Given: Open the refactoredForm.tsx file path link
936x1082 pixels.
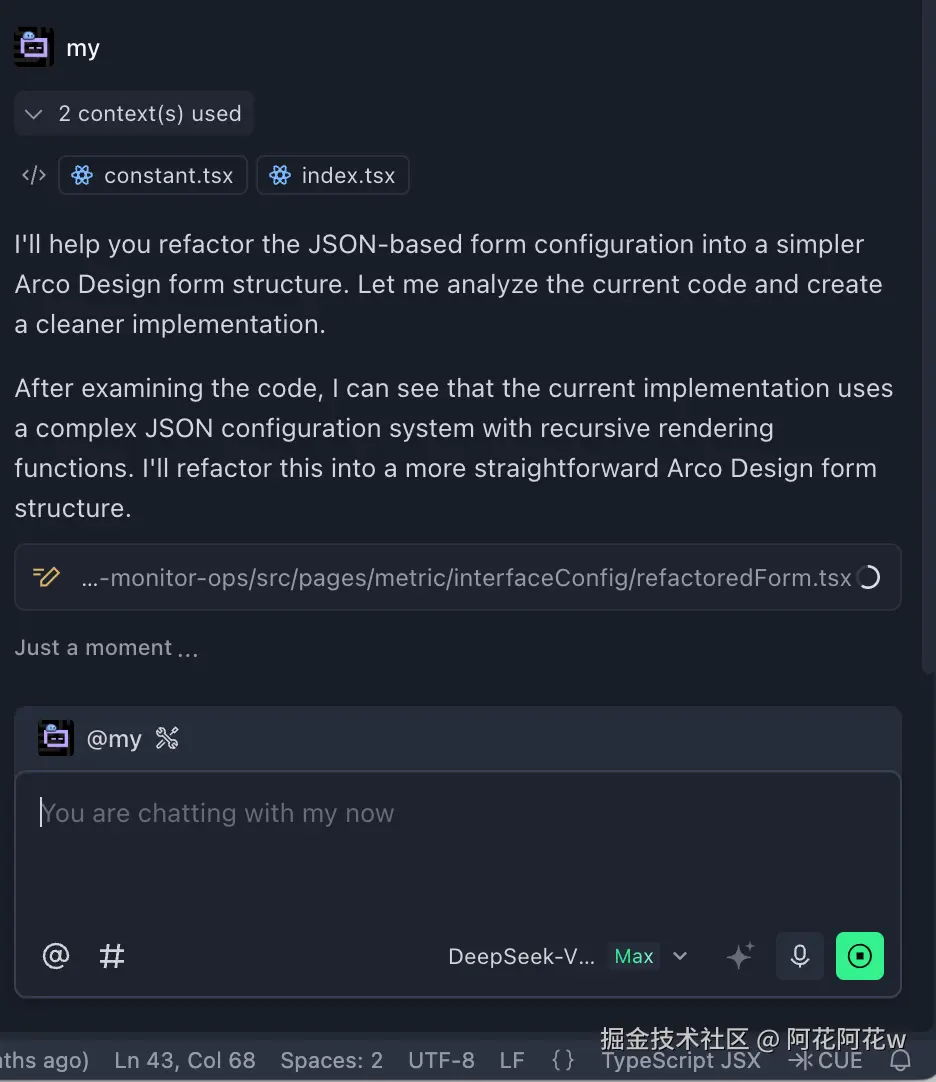Looking at the screenshot, I should [x=466, y=578].
